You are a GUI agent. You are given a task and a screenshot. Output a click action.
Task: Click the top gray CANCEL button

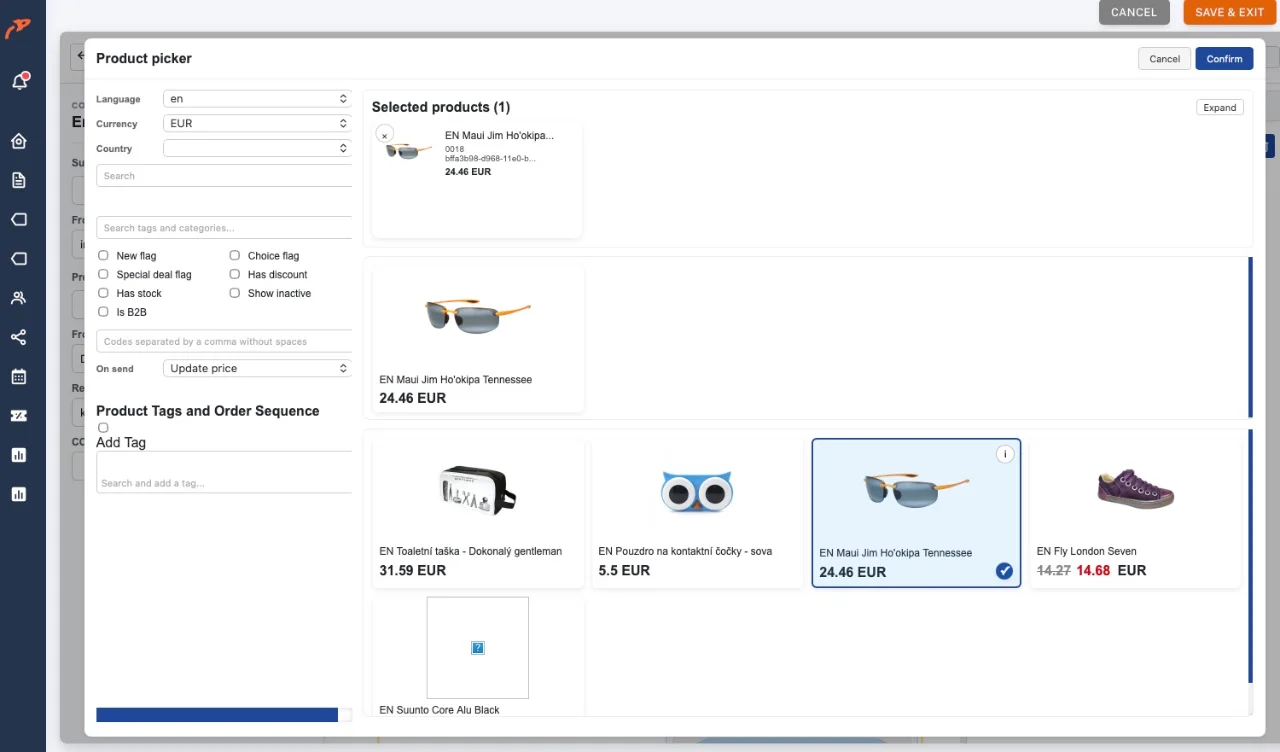point(1134,12)
